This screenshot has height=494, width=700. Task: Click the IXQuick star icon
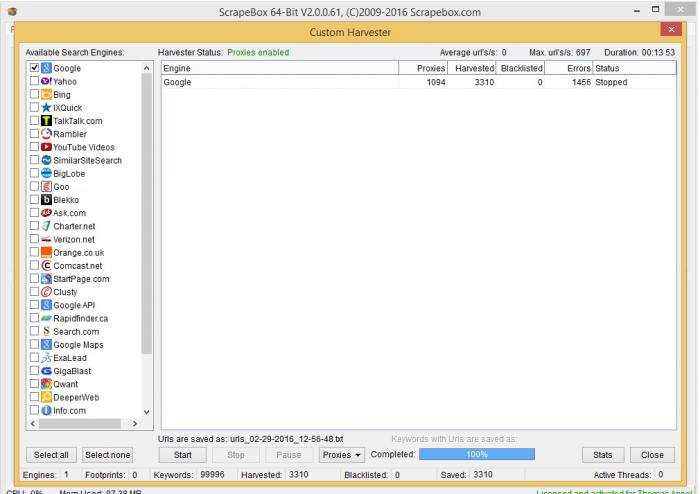click(46, 108)
